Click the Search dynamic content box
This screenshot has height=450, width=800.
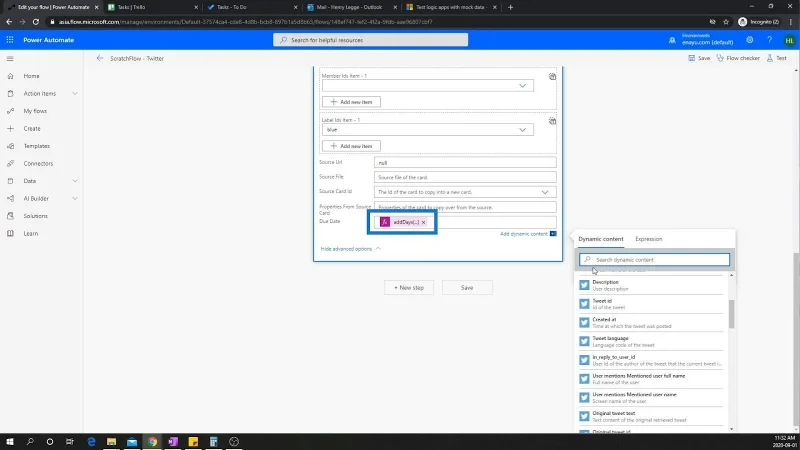(x=654, y=260)
